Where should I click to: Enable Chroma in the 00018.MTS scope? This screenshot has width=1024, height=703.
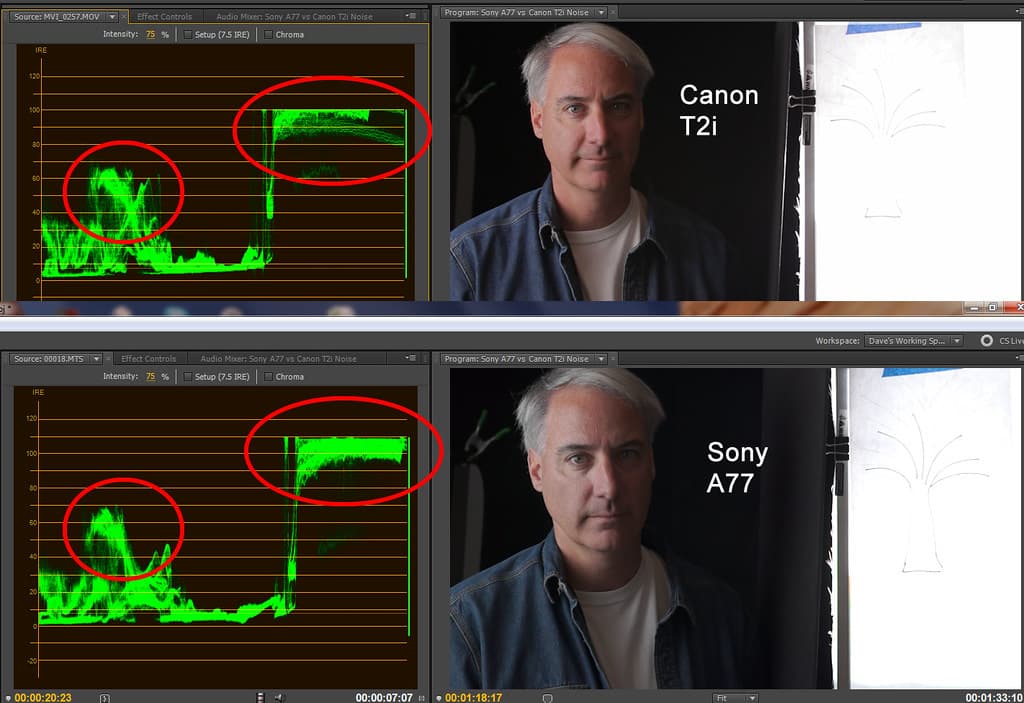pyautogui.click(x=268, y=377)
